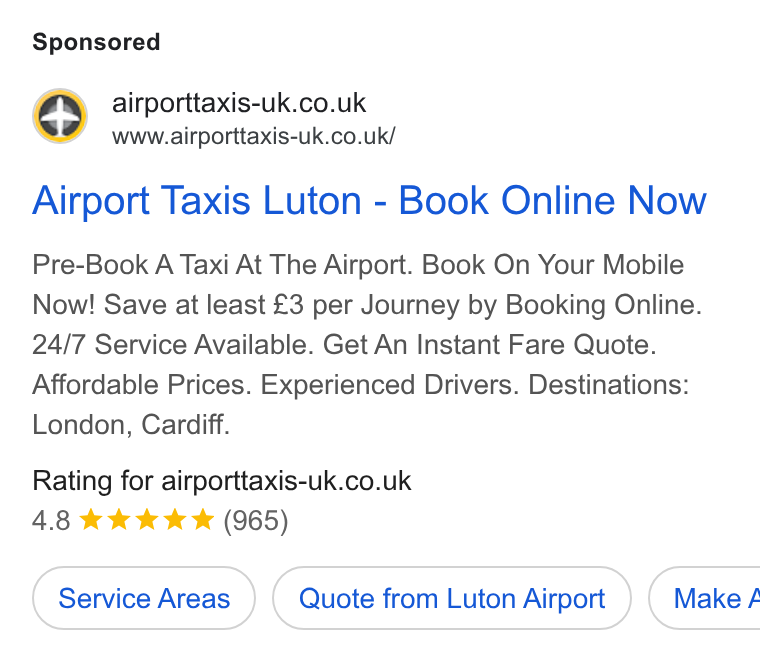Click the first gold rating star

point(91,520)
